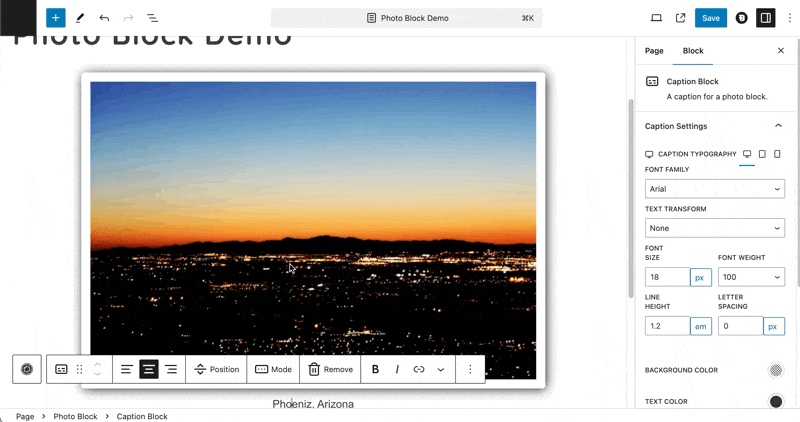This screenshot has height=422, width=800.
Task: Click the block inserter plus button
Action: [x=55, y=18]
